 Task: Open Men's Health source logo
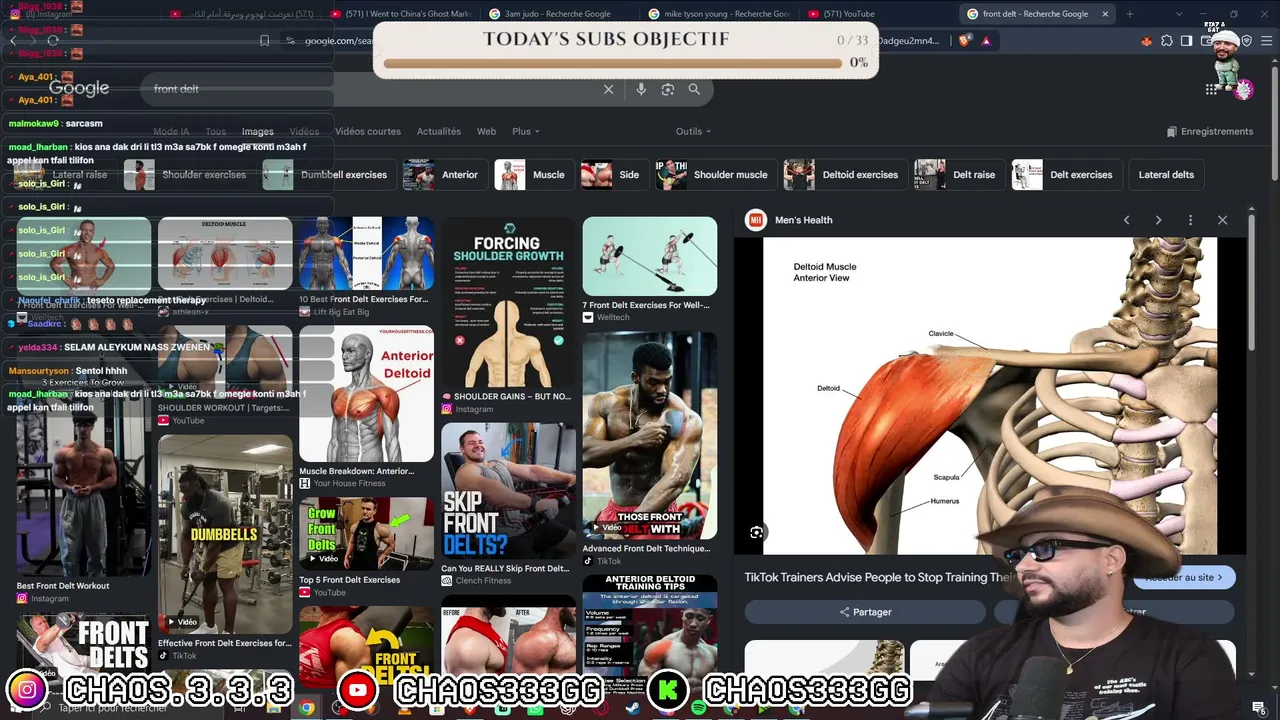coord(756,220)
